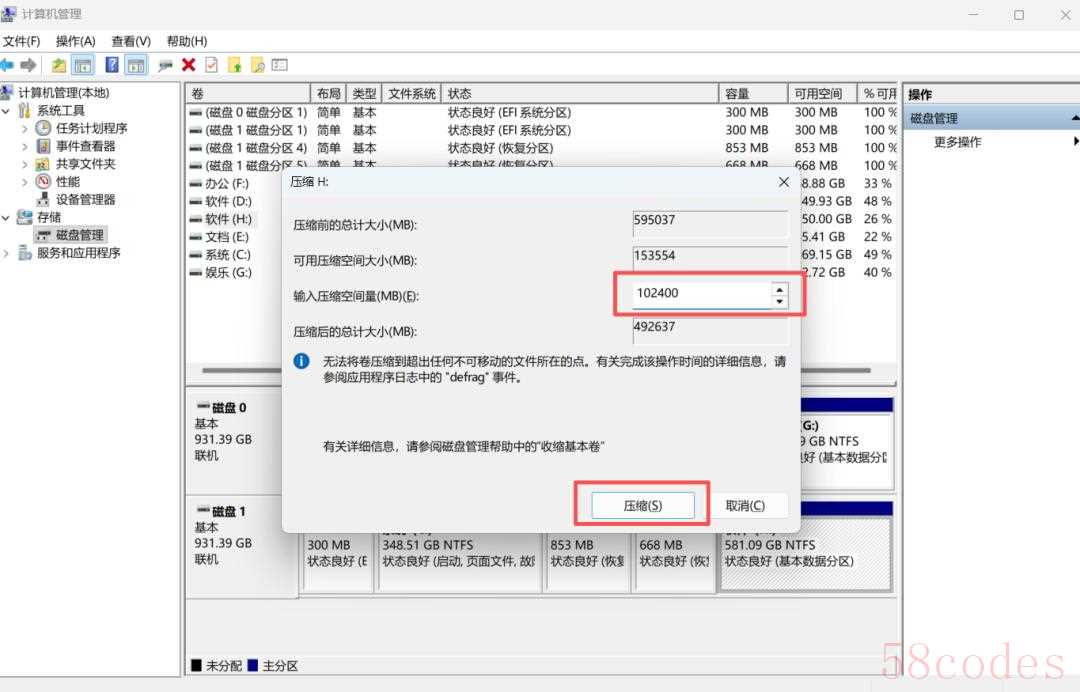Viewport: 1080px width, 692px height.
Task: Collapse the 系统工具 tree node
Action: click(x=7, y=110)
